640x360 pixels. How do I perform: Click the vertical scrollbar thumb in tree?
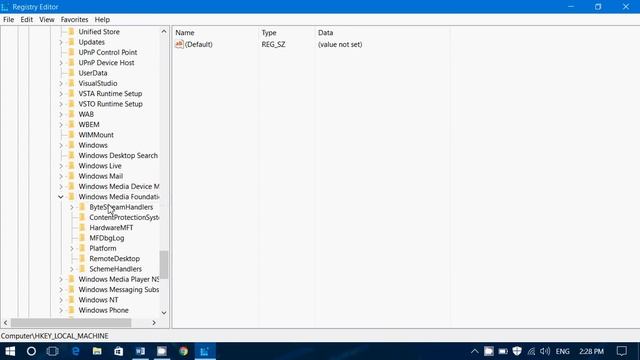coord(164,264)
